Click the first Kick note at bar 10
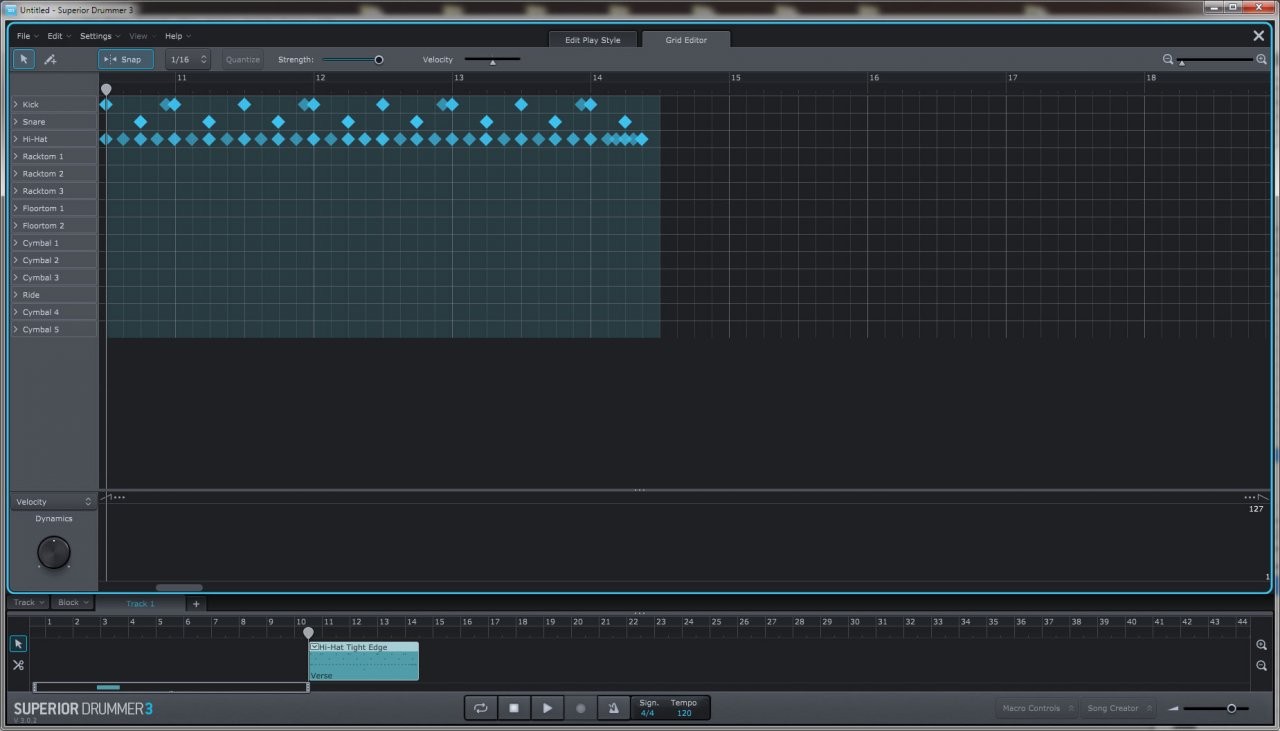This screenshot has width=1280, height=731. tap(106, 104)
